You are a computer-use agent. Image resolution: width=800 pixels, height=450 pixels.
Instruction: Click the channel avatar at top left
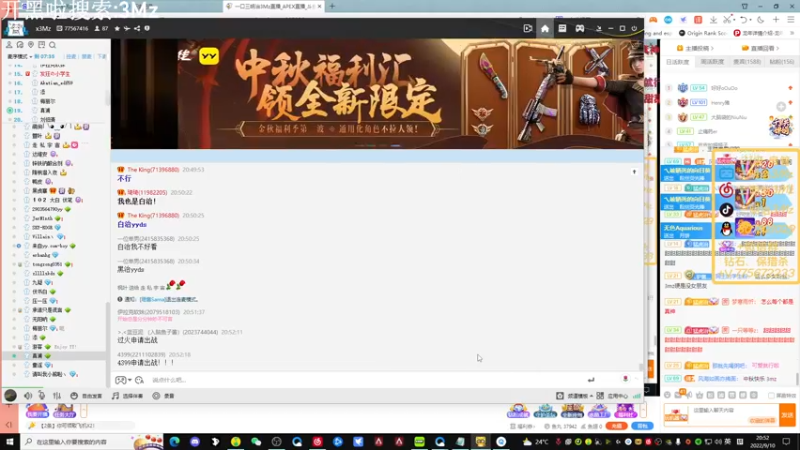click(15, 29)
